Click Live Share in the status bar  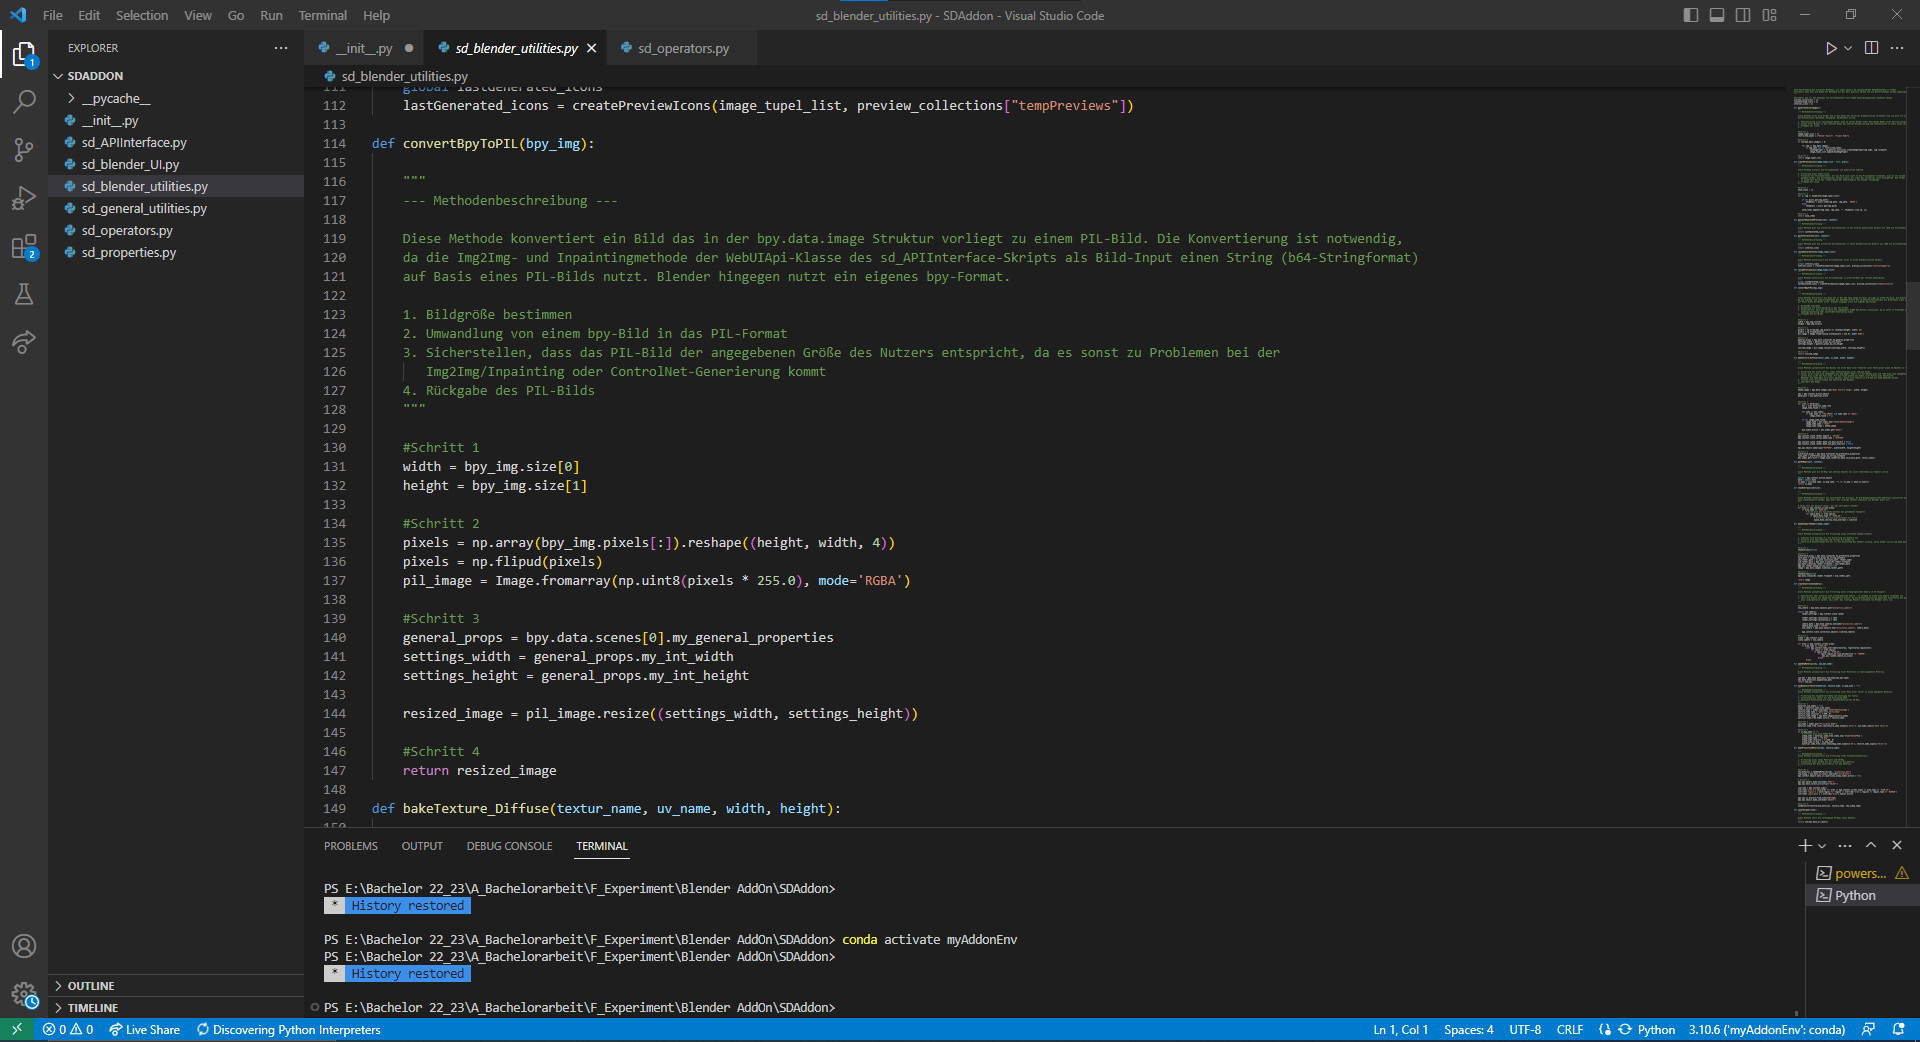click(145, 1030)
